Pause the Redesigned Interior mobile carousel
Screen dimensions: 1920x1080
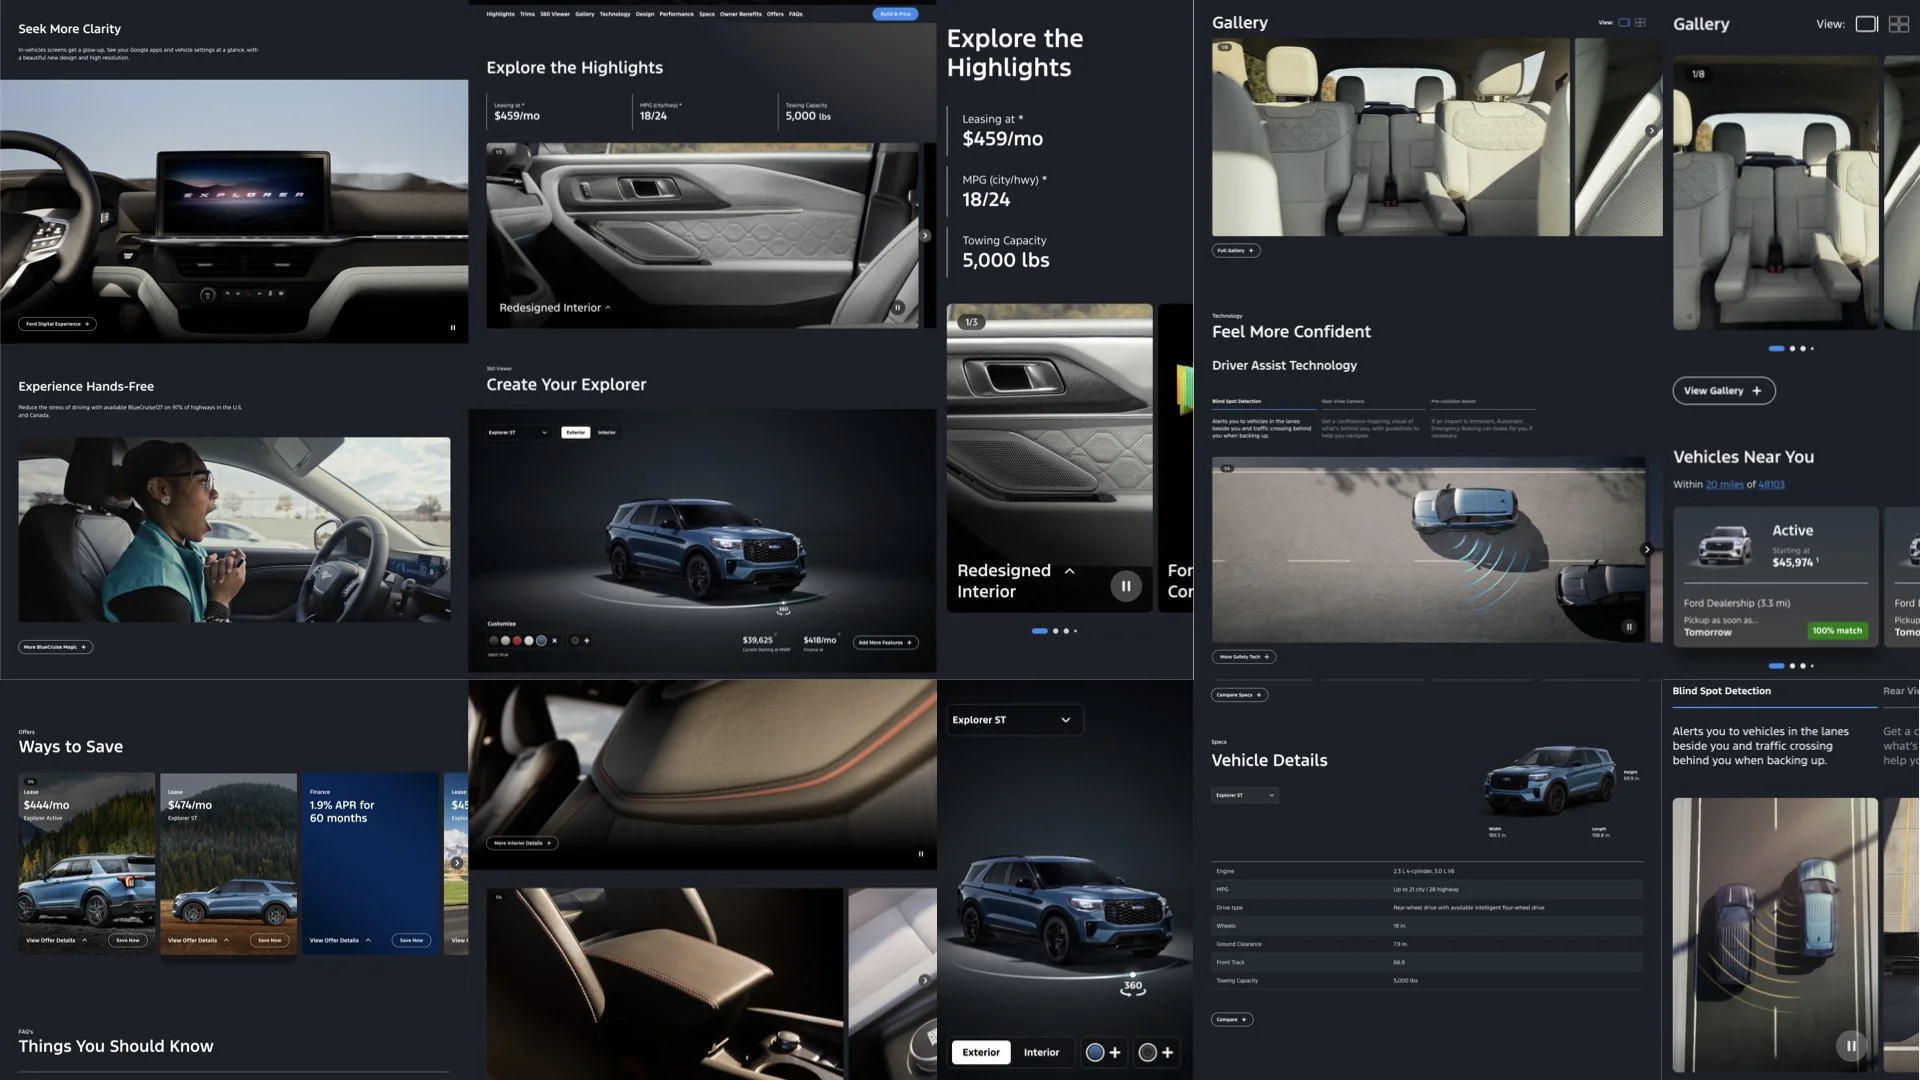(x=1126, y=586)
